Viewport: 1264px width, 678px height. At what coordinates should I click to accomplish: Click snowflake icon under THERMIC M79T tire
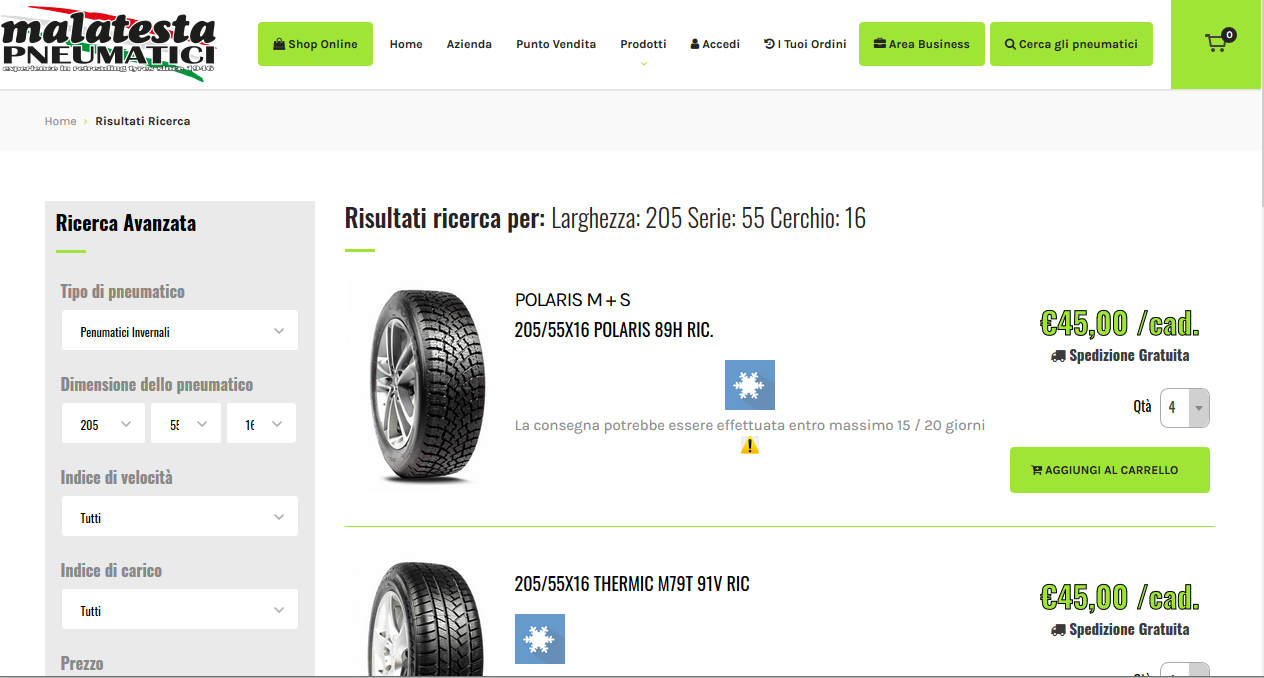coord(540,639)
